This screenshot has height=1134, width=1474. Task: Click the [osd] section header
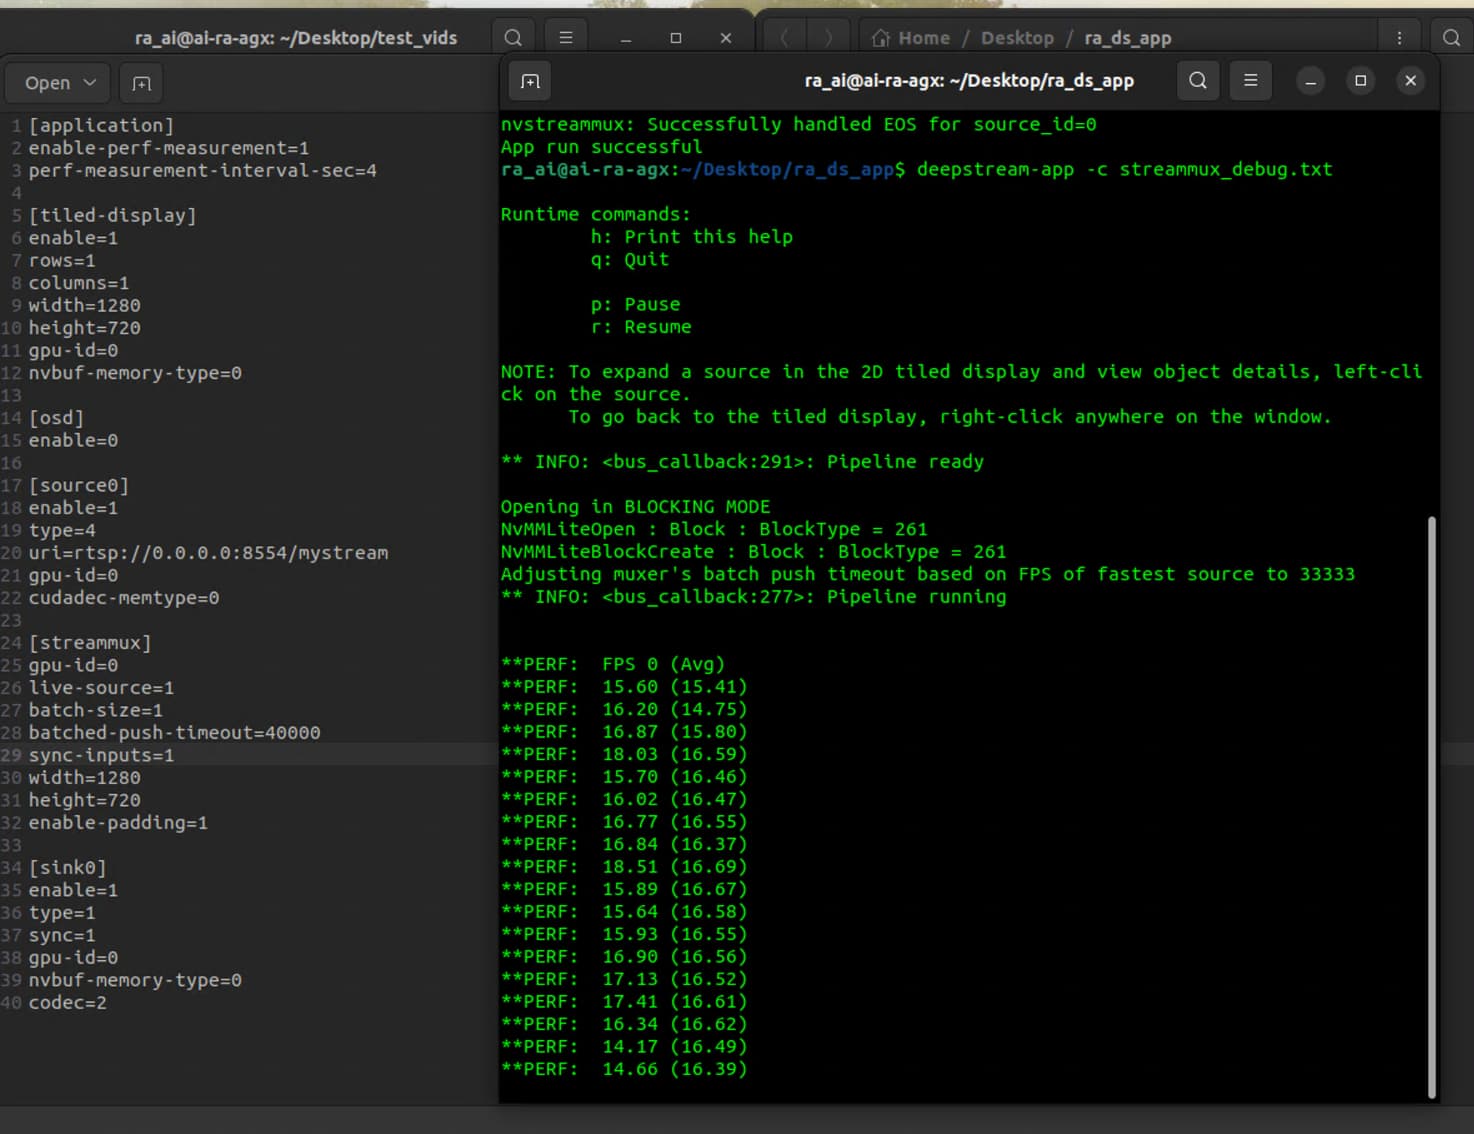(56, 418)
